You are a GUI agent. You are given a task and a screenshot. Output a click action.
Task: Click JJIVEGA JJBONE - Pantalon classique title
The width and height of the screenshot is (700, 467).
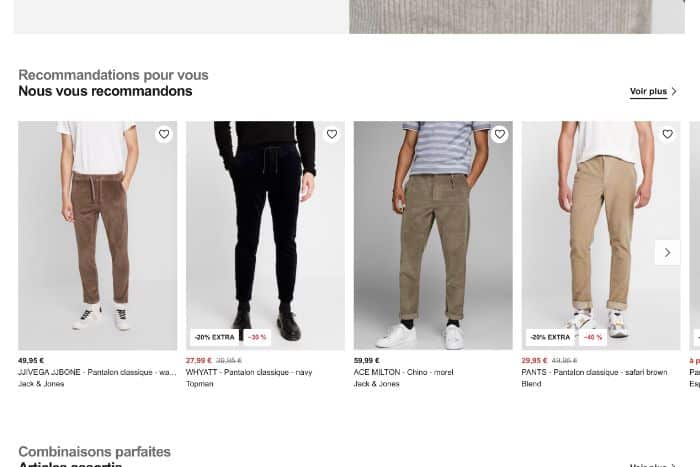click(x=97, y=372)
